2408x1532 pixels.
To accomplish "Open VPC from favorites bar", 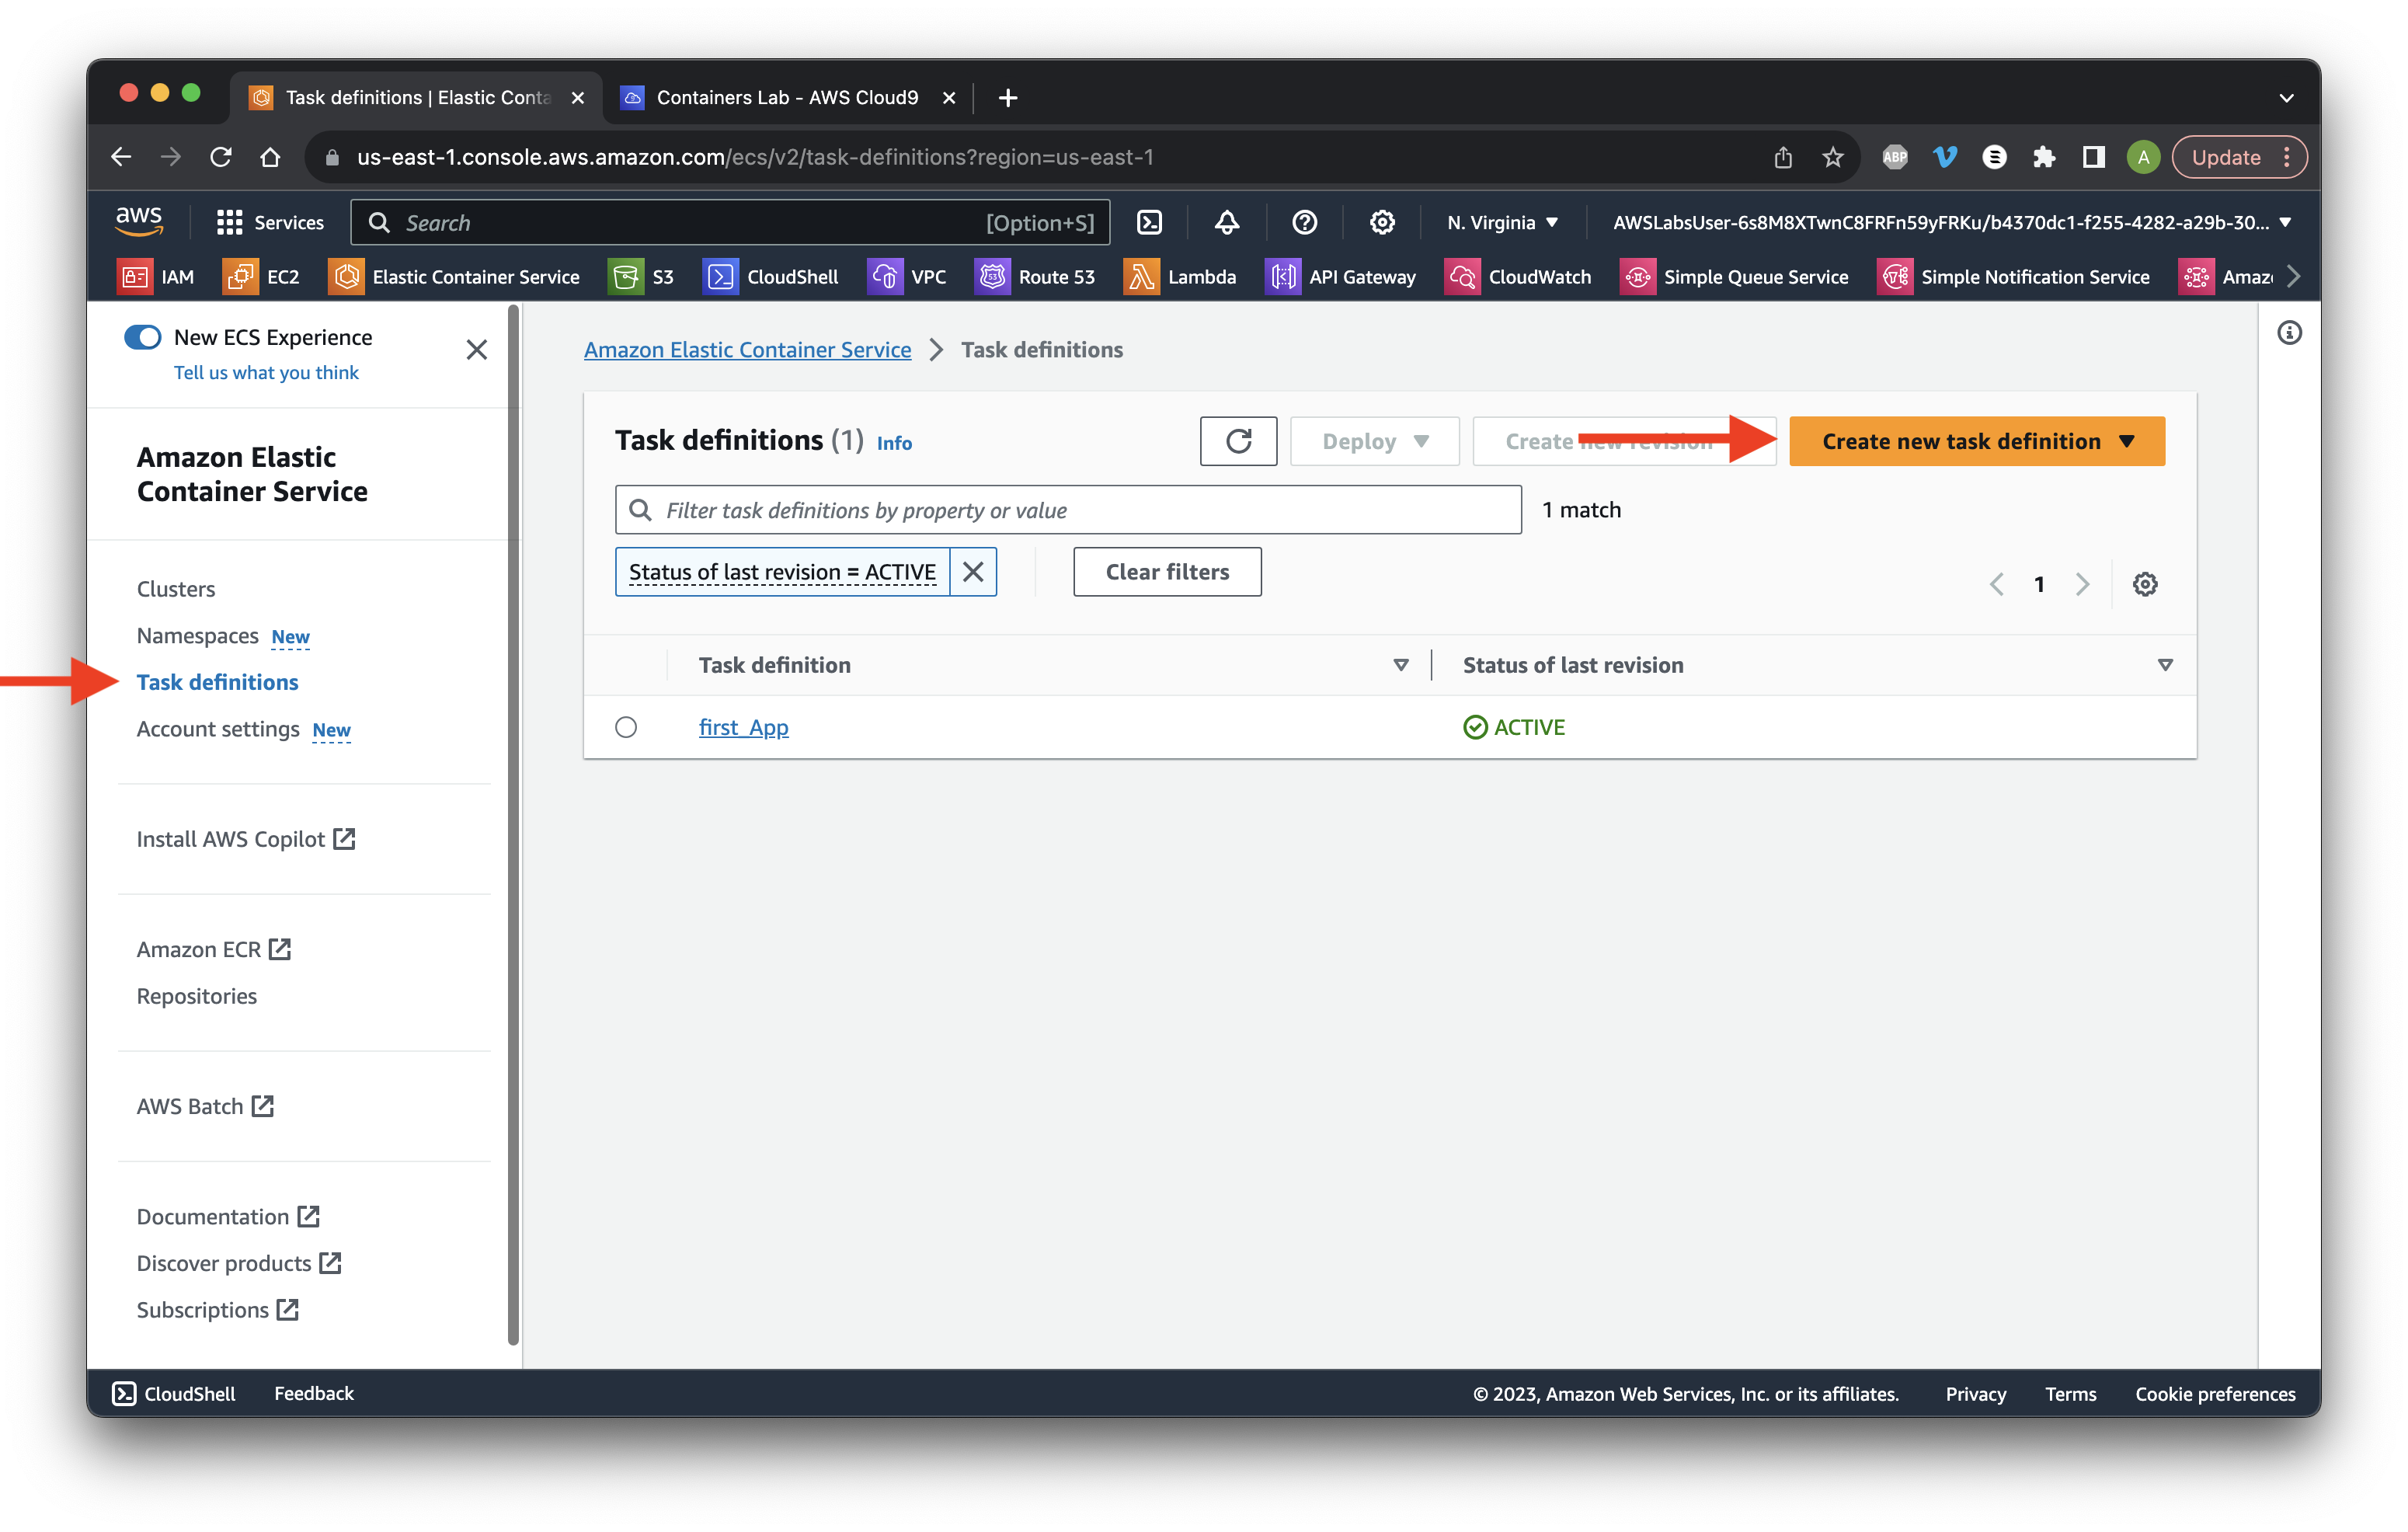I will [x=907, y=277].
